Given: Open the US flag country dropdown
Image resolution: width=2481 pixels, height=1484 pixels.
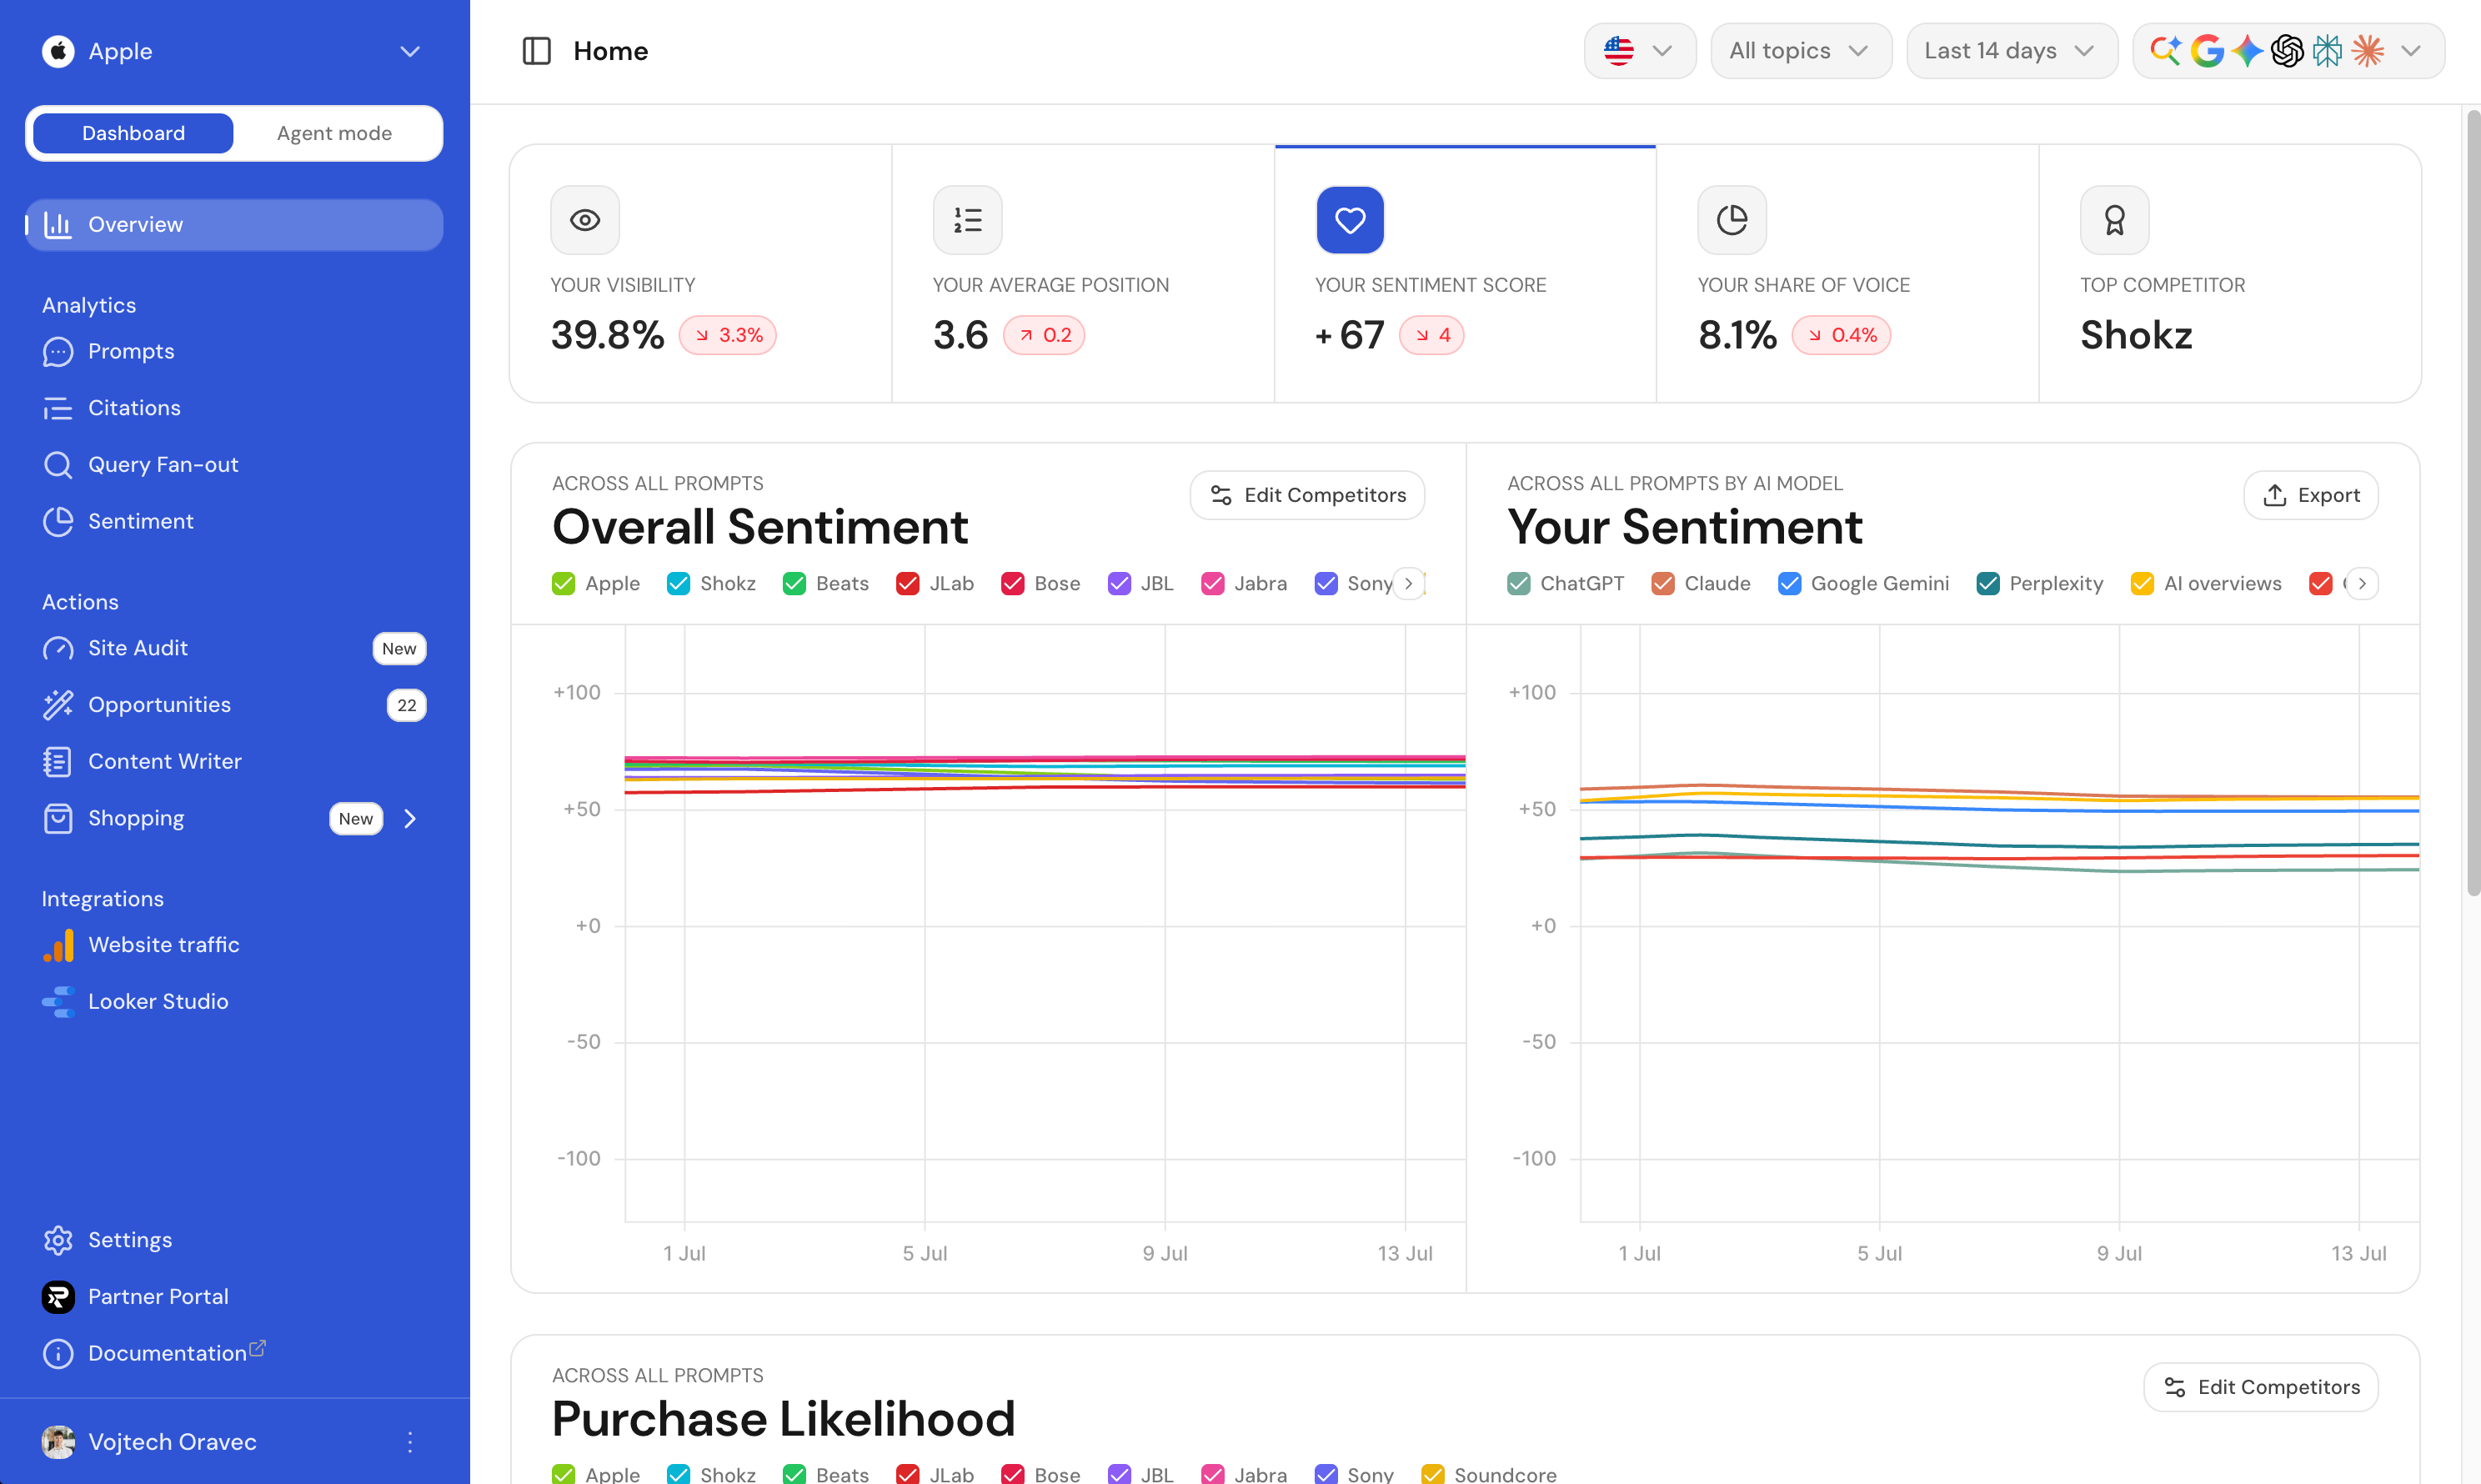Looking at the screenshot, I should pos(1640,51).
